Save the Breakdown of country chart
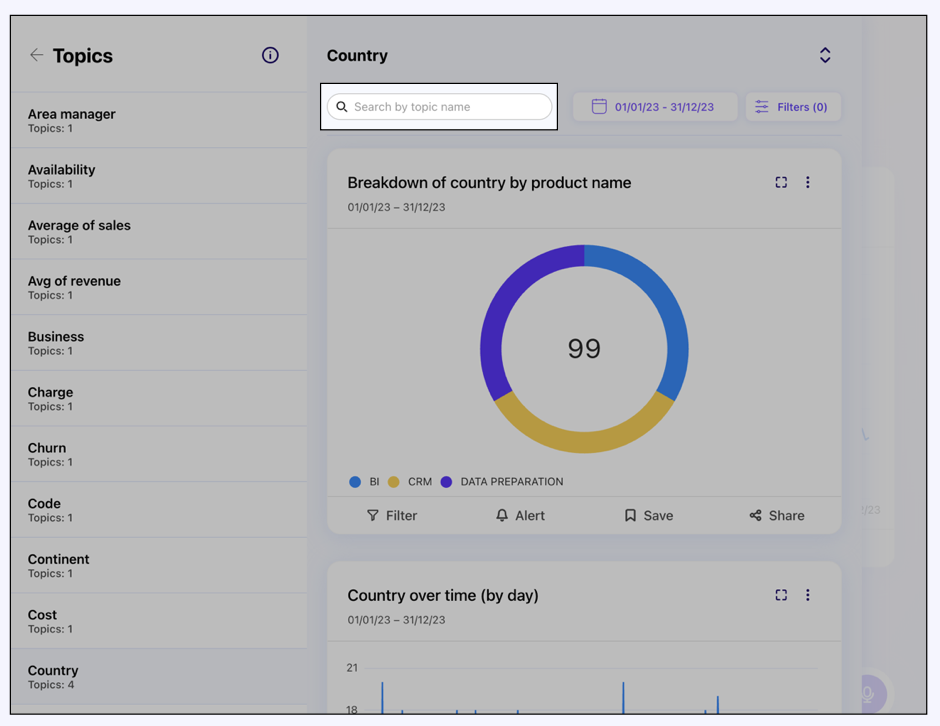Image resolution: width=940 pixels, height=726 pixels. pos(648,515)
